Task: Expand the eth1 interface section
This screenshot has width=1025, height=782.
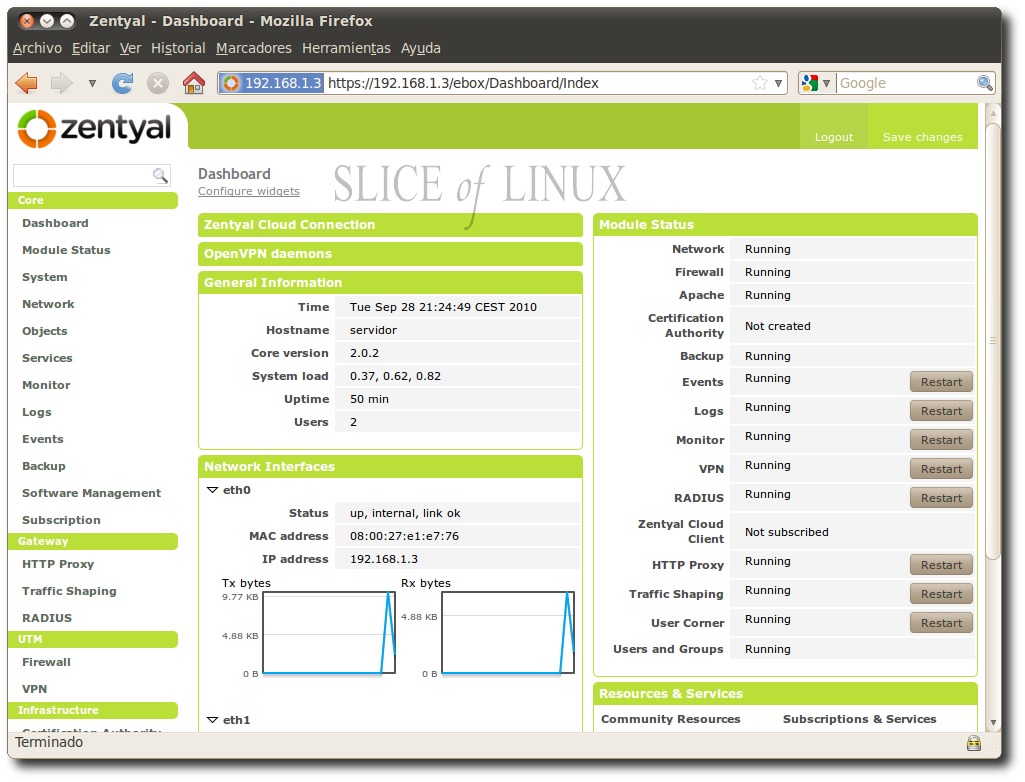Action: click(213, 720)
